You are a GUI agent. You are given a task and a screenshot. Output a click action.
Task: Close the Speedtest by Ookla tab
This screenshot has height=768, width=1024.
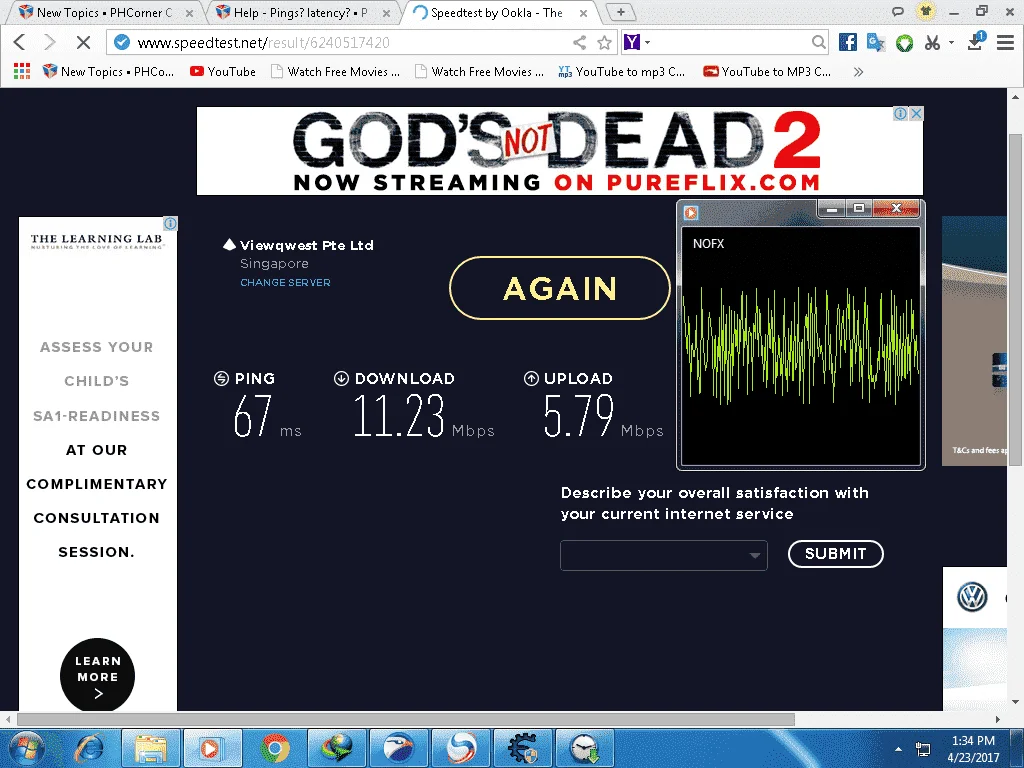pyautogui.click(x=583, y=13)
